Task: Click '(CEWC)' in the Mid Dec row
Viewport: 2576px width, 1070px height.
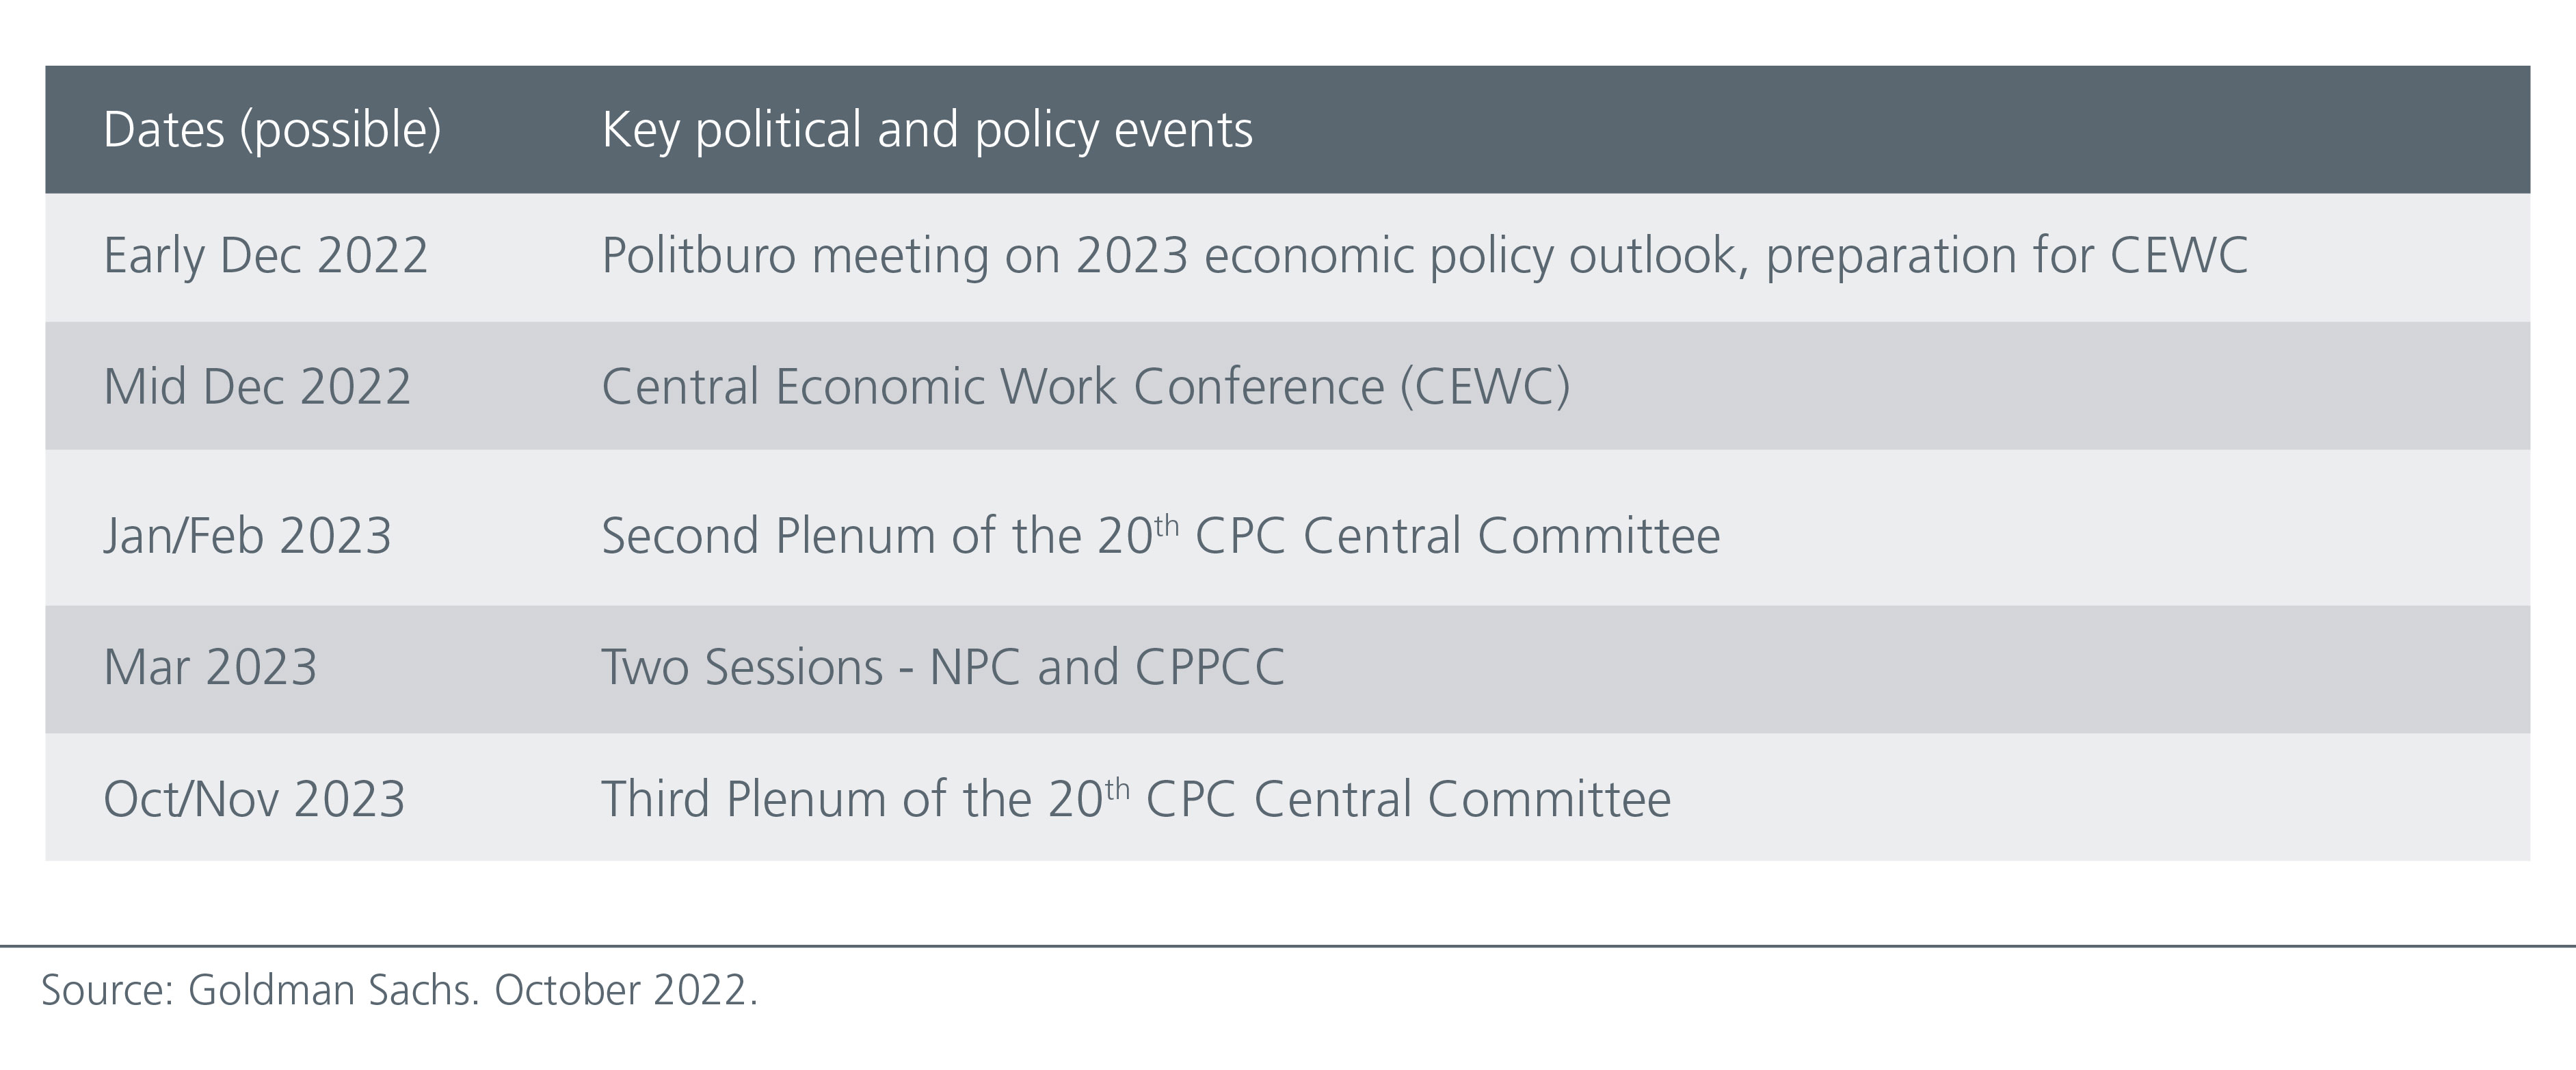Action: (1485, 387)
